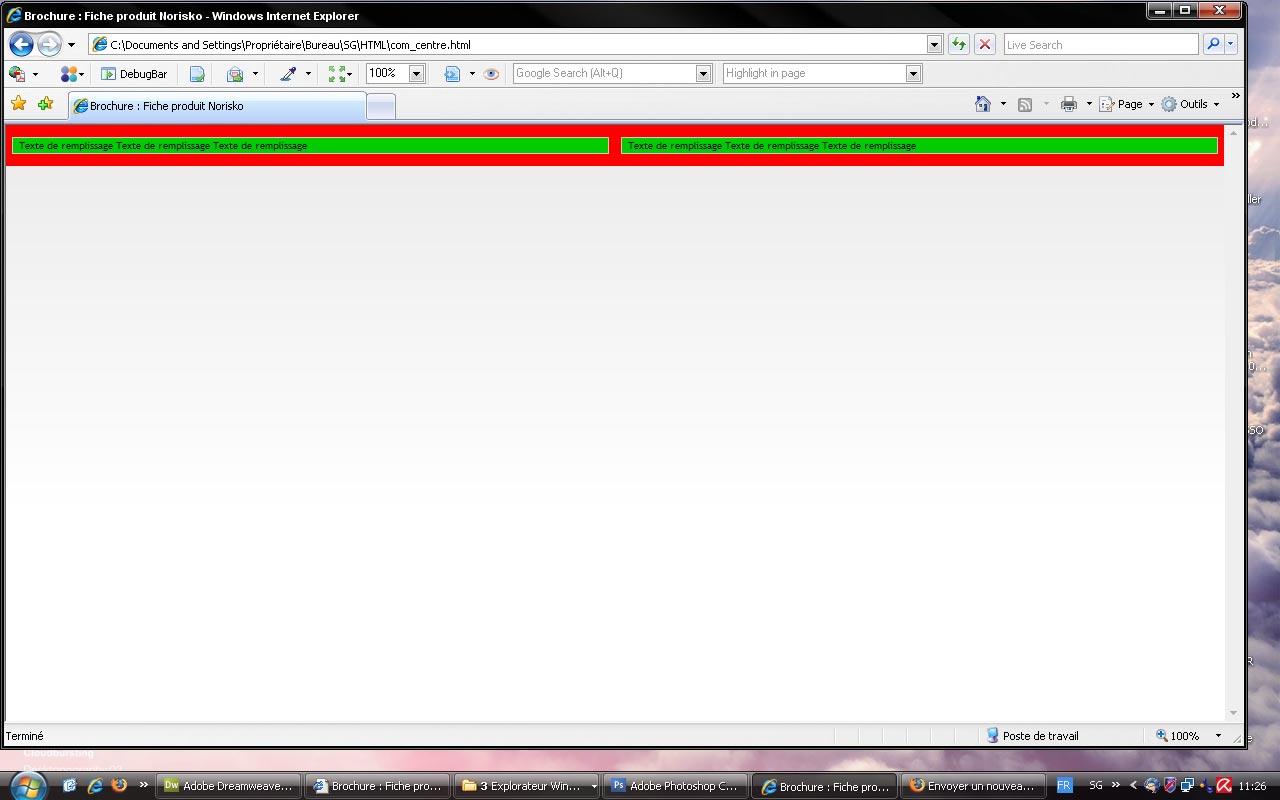Screen dimensions: 1280x800
Task: Open the eyedropper options dropdown
Action: (x=308, y=74)
